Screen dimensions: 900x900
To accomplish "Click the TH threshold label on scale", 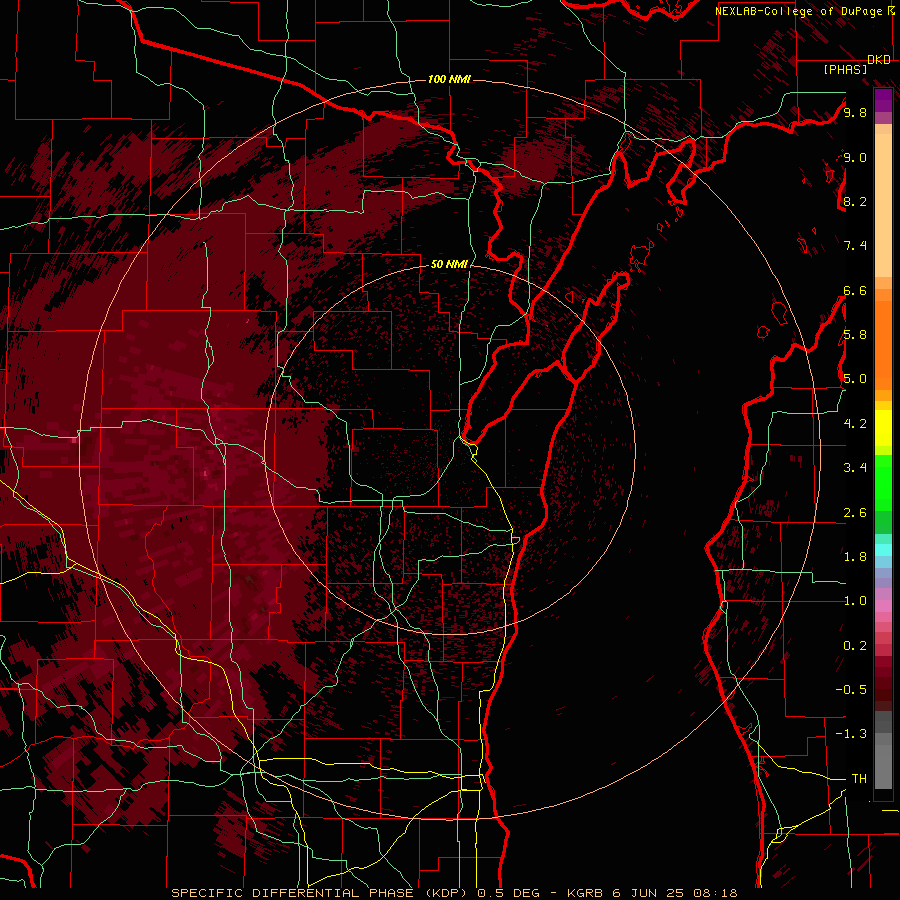I will tap(859, 779).
